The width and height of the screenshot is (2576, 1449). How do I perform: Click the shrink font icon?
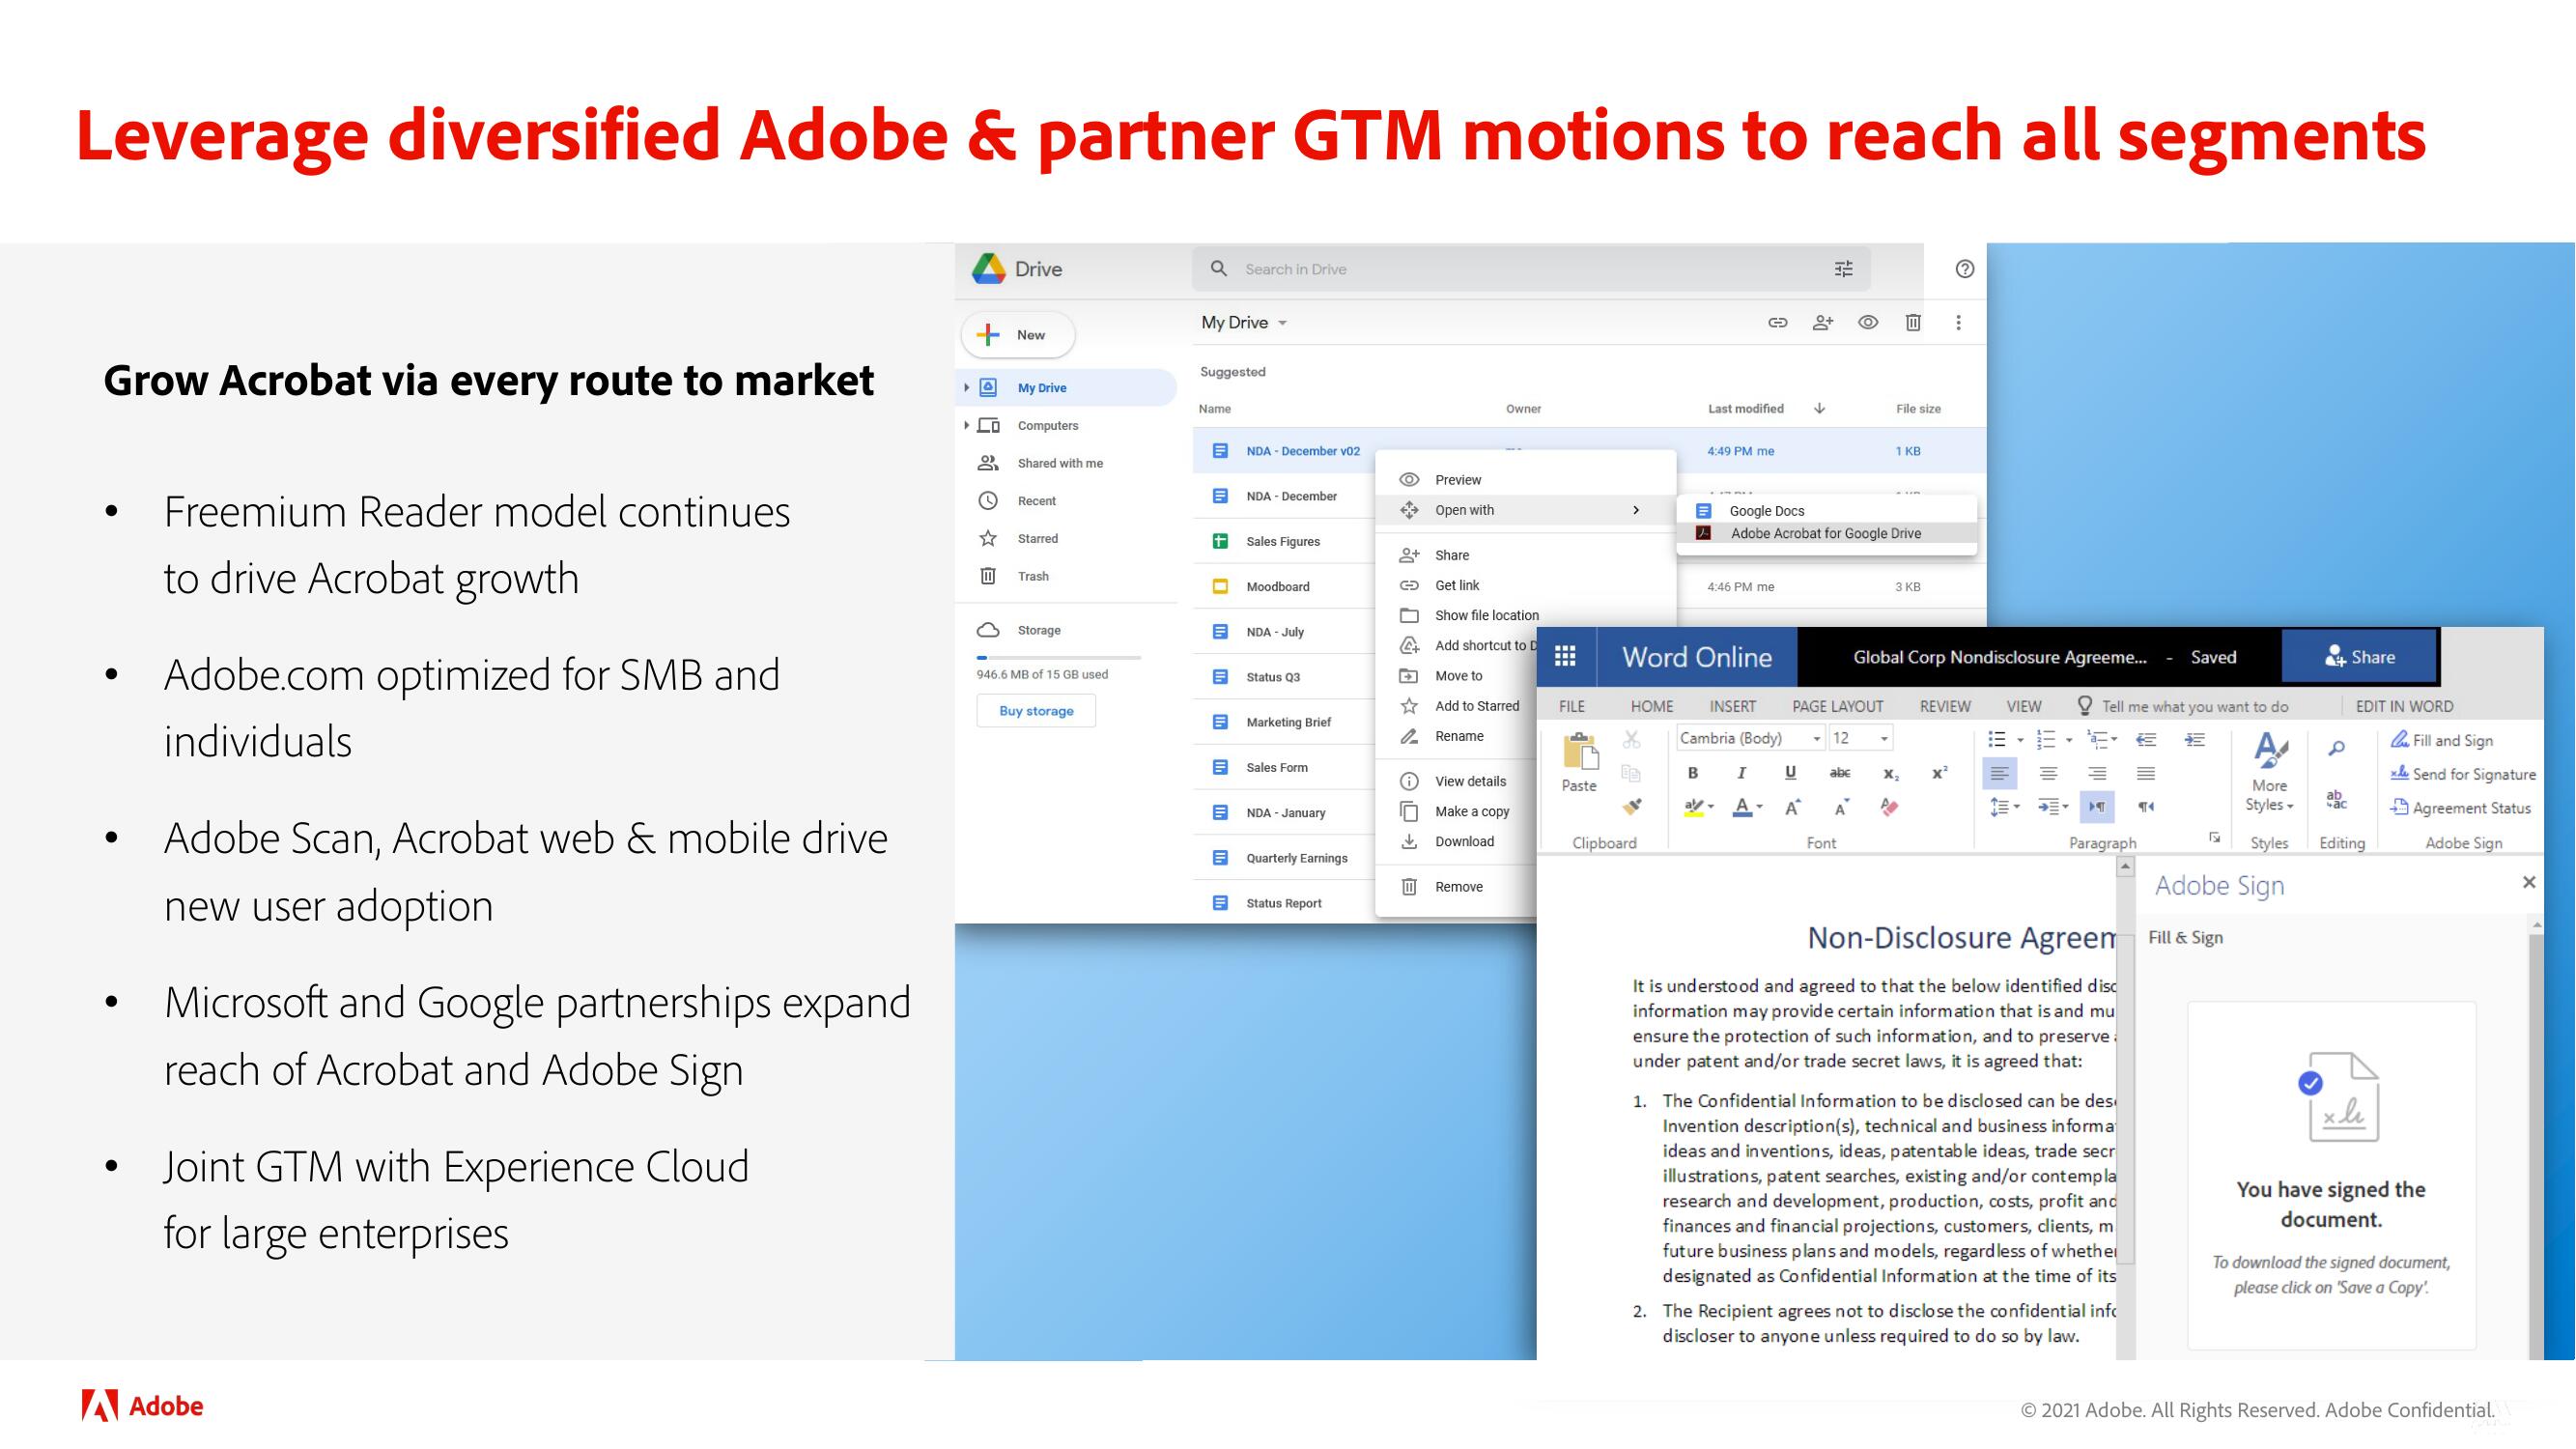coord(1841,807)
